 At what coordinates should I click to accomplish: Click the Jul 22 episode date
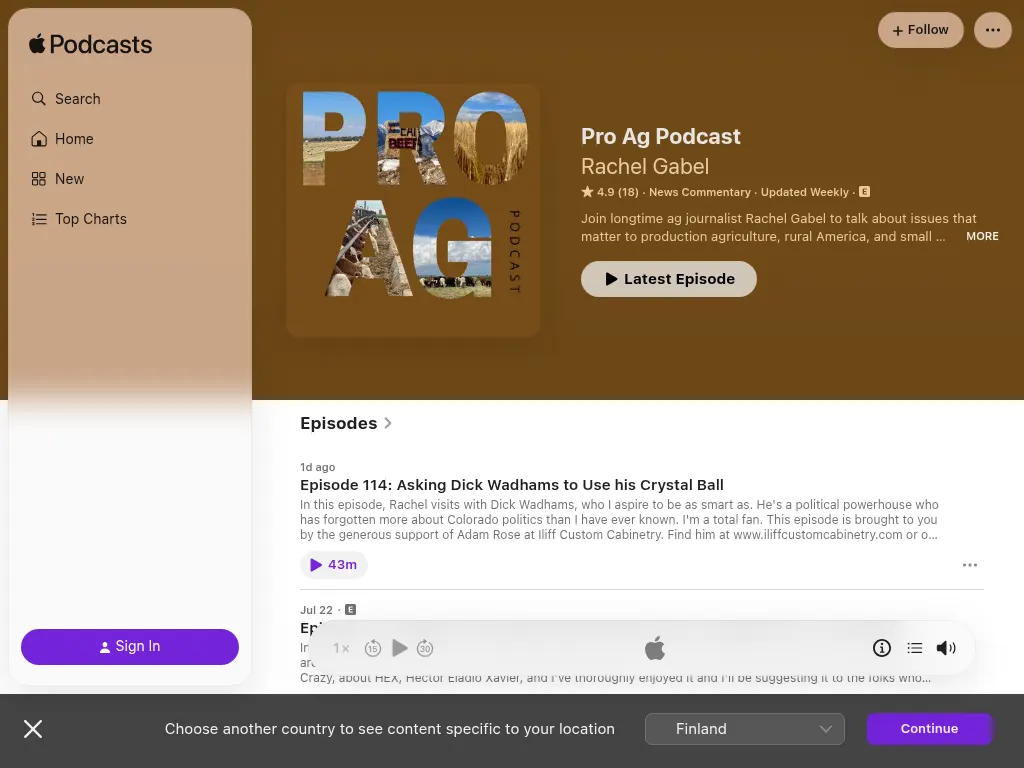pos(316,610)
